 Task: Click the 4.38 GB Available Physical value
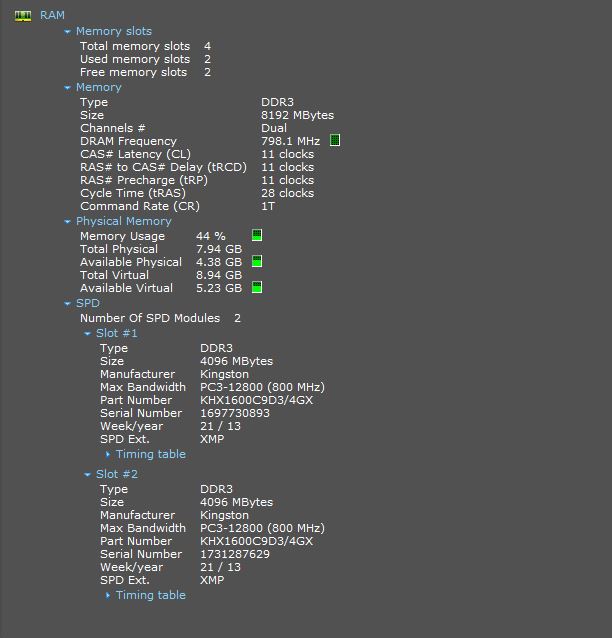point(219,262)
